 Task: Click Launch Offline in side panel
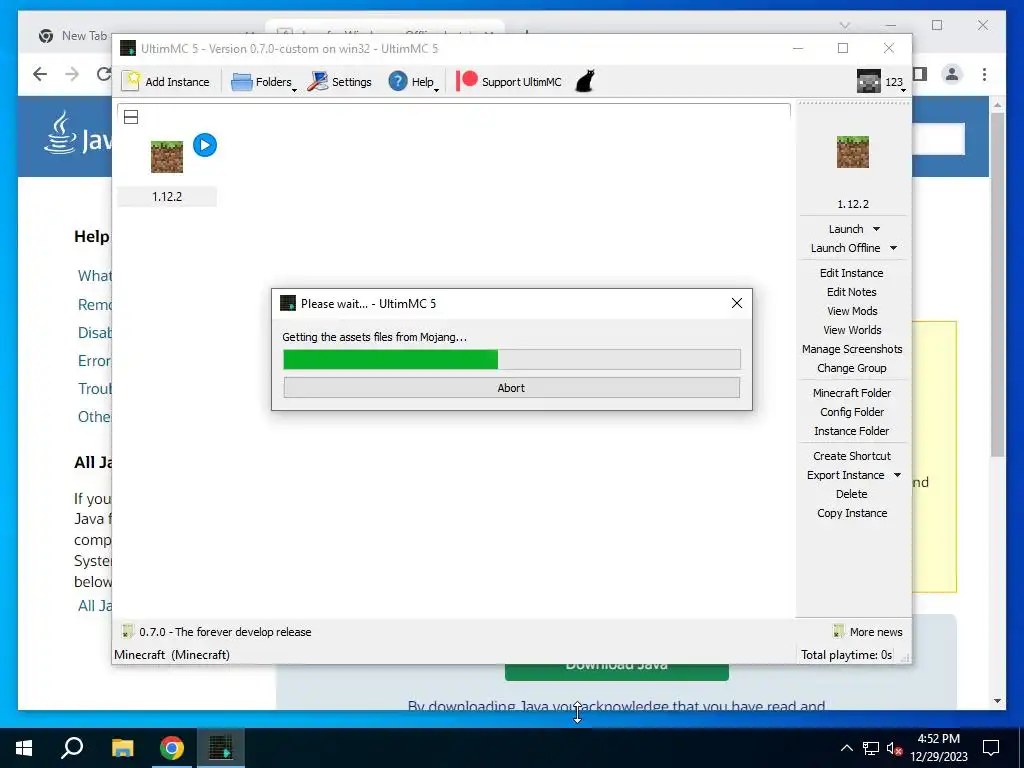point(845,248)
